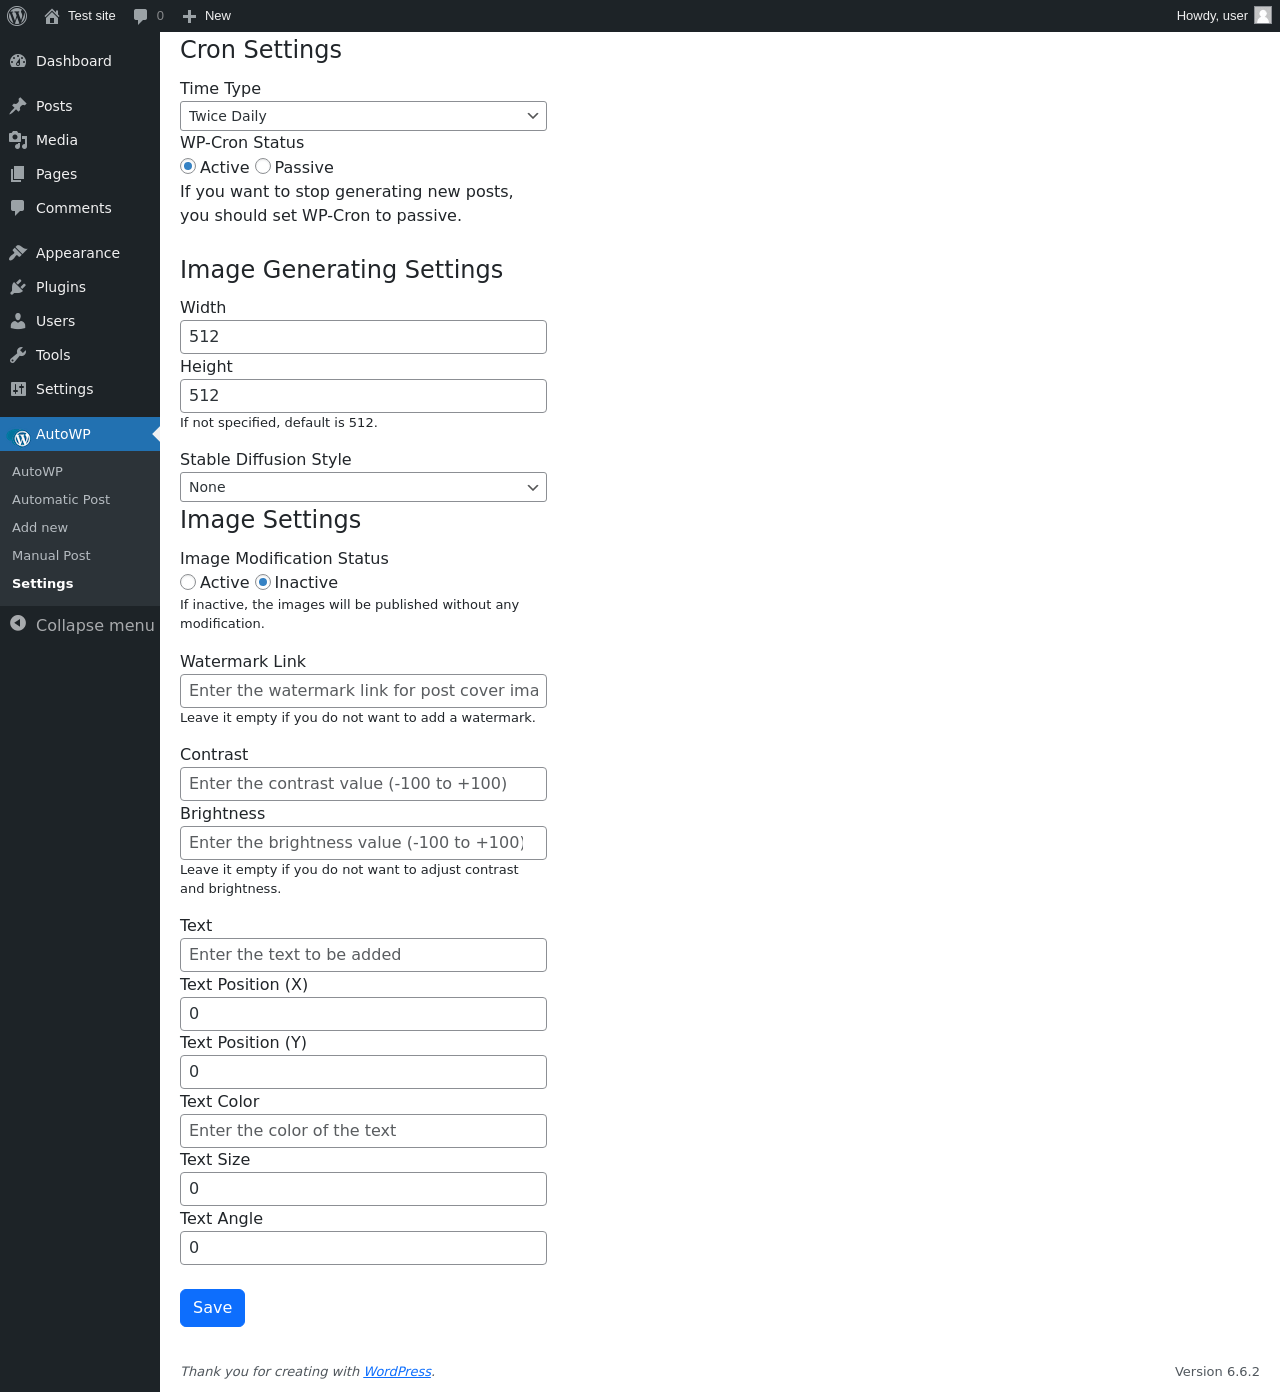1280x1392 pixels.
Task: Go to Manual Post submenu item
Action: point(51,555)
